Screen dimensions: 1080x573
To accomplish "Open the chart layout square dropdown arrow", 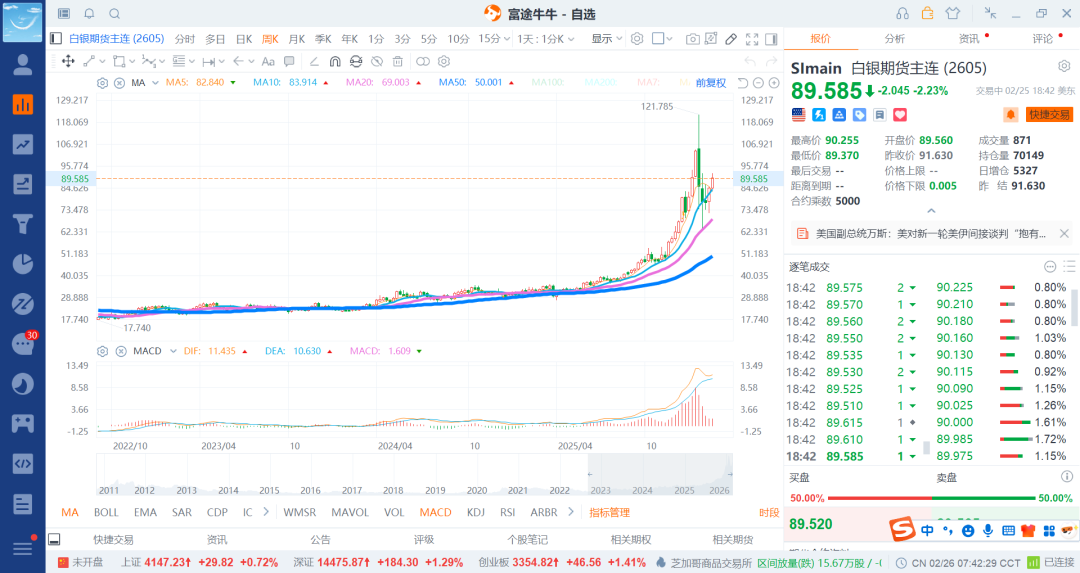I will 669,39.
